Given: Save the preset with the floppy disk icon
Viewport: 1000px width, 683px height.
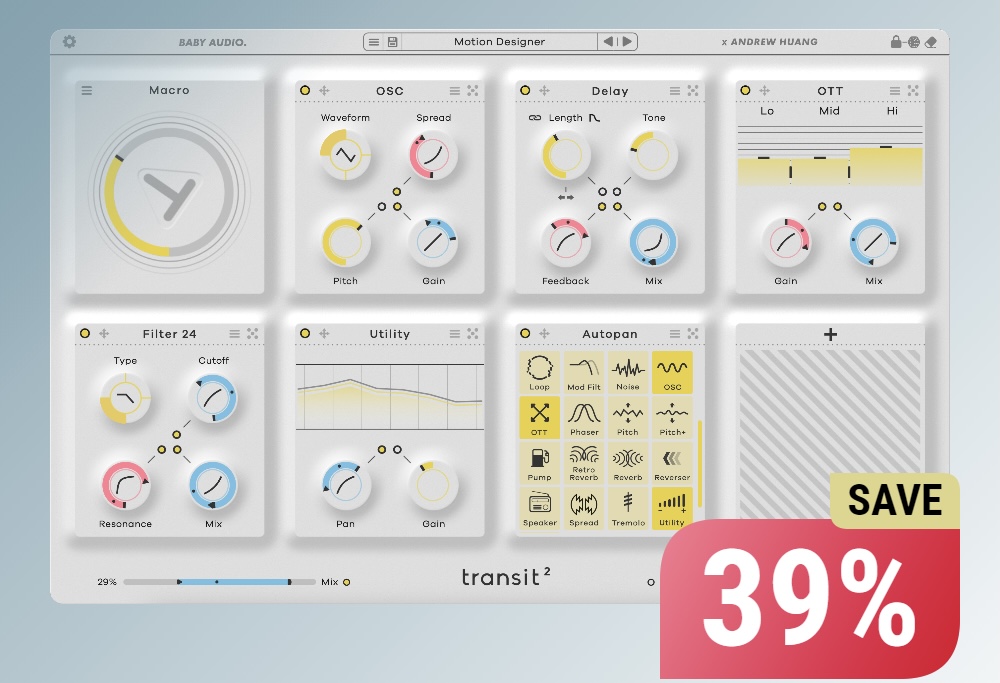Looking at the screenshot, I should click(393, 41).
